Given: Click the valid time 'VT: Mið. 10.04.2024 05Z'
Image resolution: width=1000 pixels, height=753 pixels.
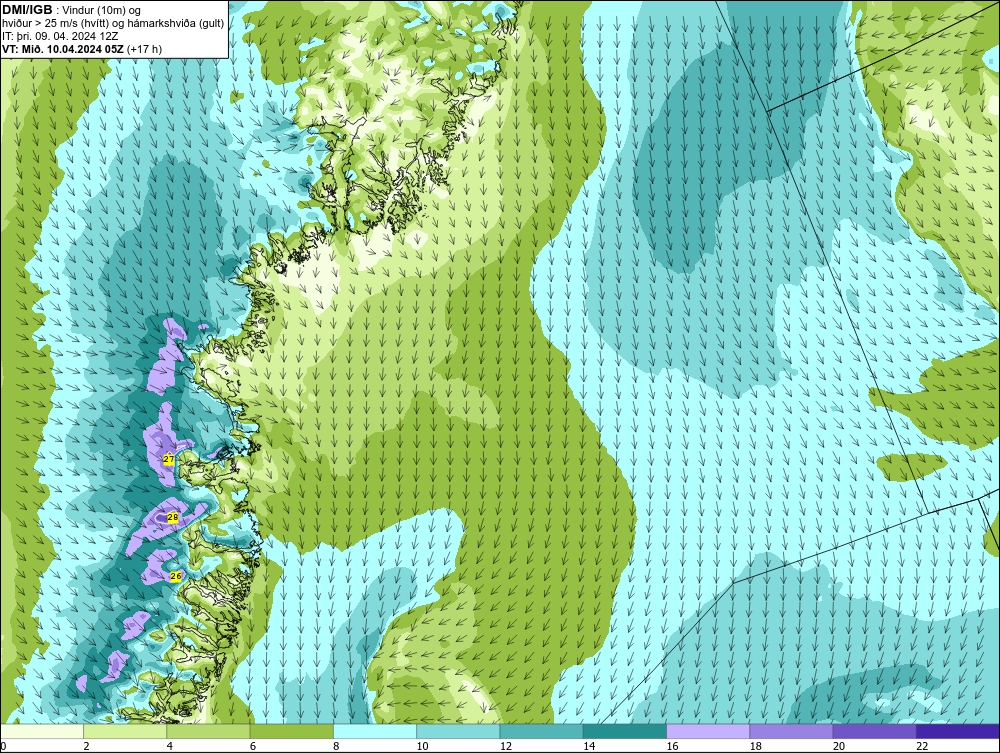Looking at the screenshot, I should [x=64, y=49].
